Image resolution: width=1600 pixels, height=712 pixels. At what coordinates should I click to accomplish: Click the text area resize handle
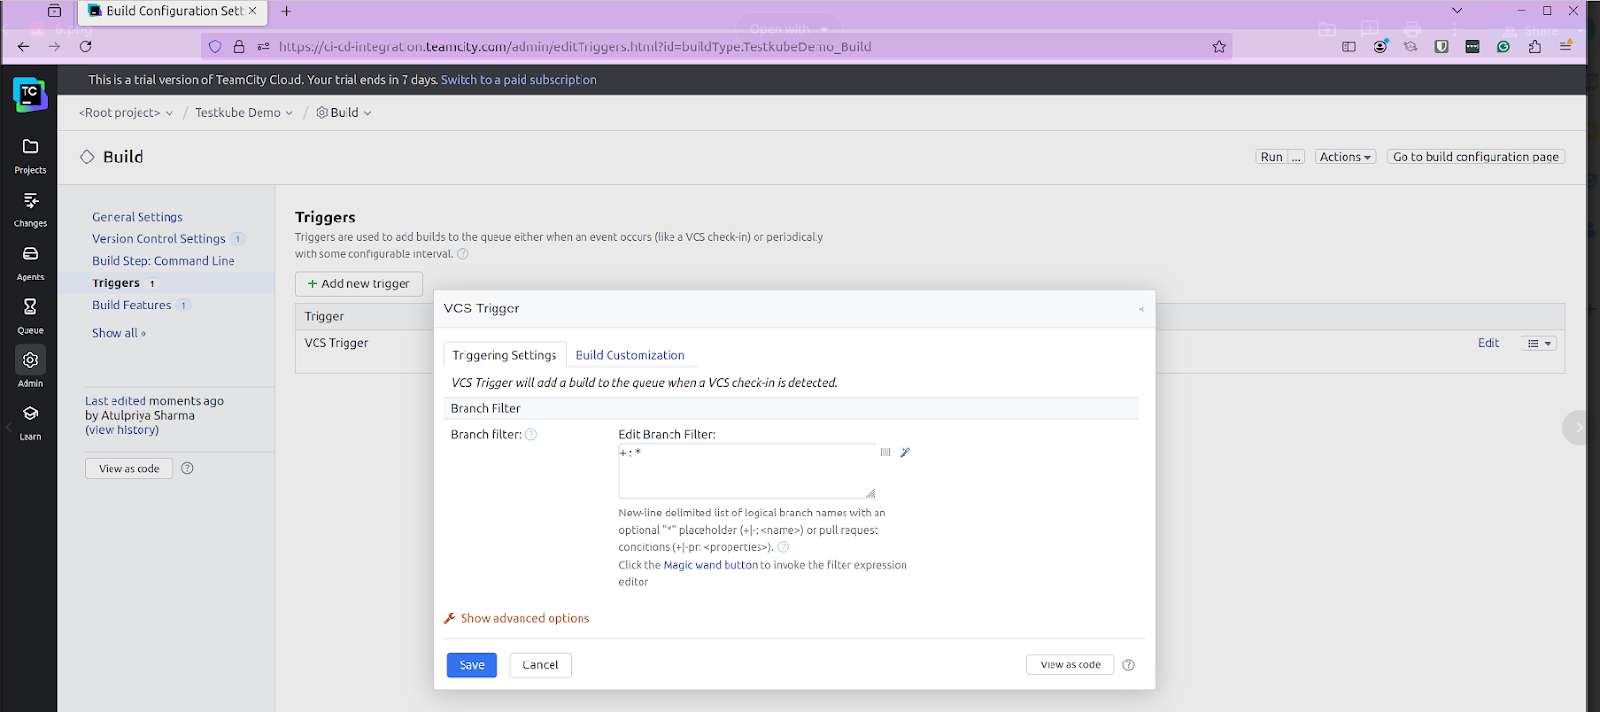coord(870,493)
